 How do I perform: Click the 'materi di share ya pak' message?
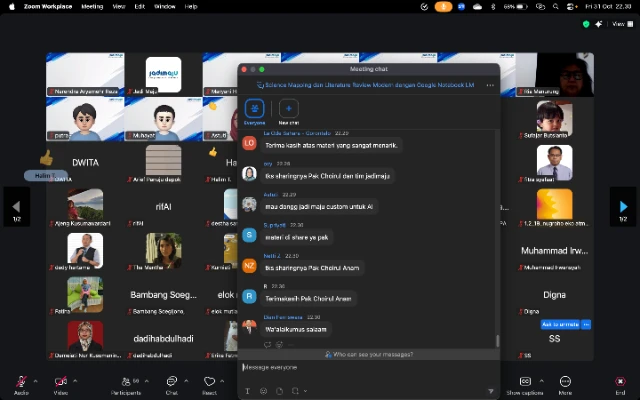click(297, 237)
